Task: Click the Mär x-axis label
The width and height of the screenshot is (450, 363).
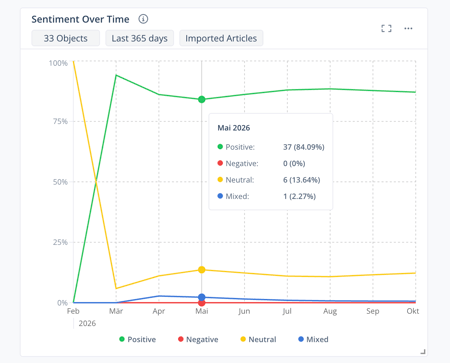Action: coord(116,311)
